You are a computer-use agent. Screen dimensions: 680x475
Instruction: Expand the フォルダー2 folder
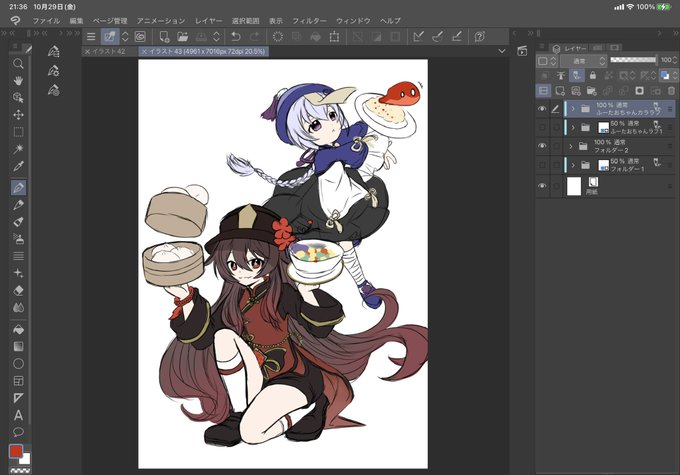pyautogui.click(x=571, y=146)
